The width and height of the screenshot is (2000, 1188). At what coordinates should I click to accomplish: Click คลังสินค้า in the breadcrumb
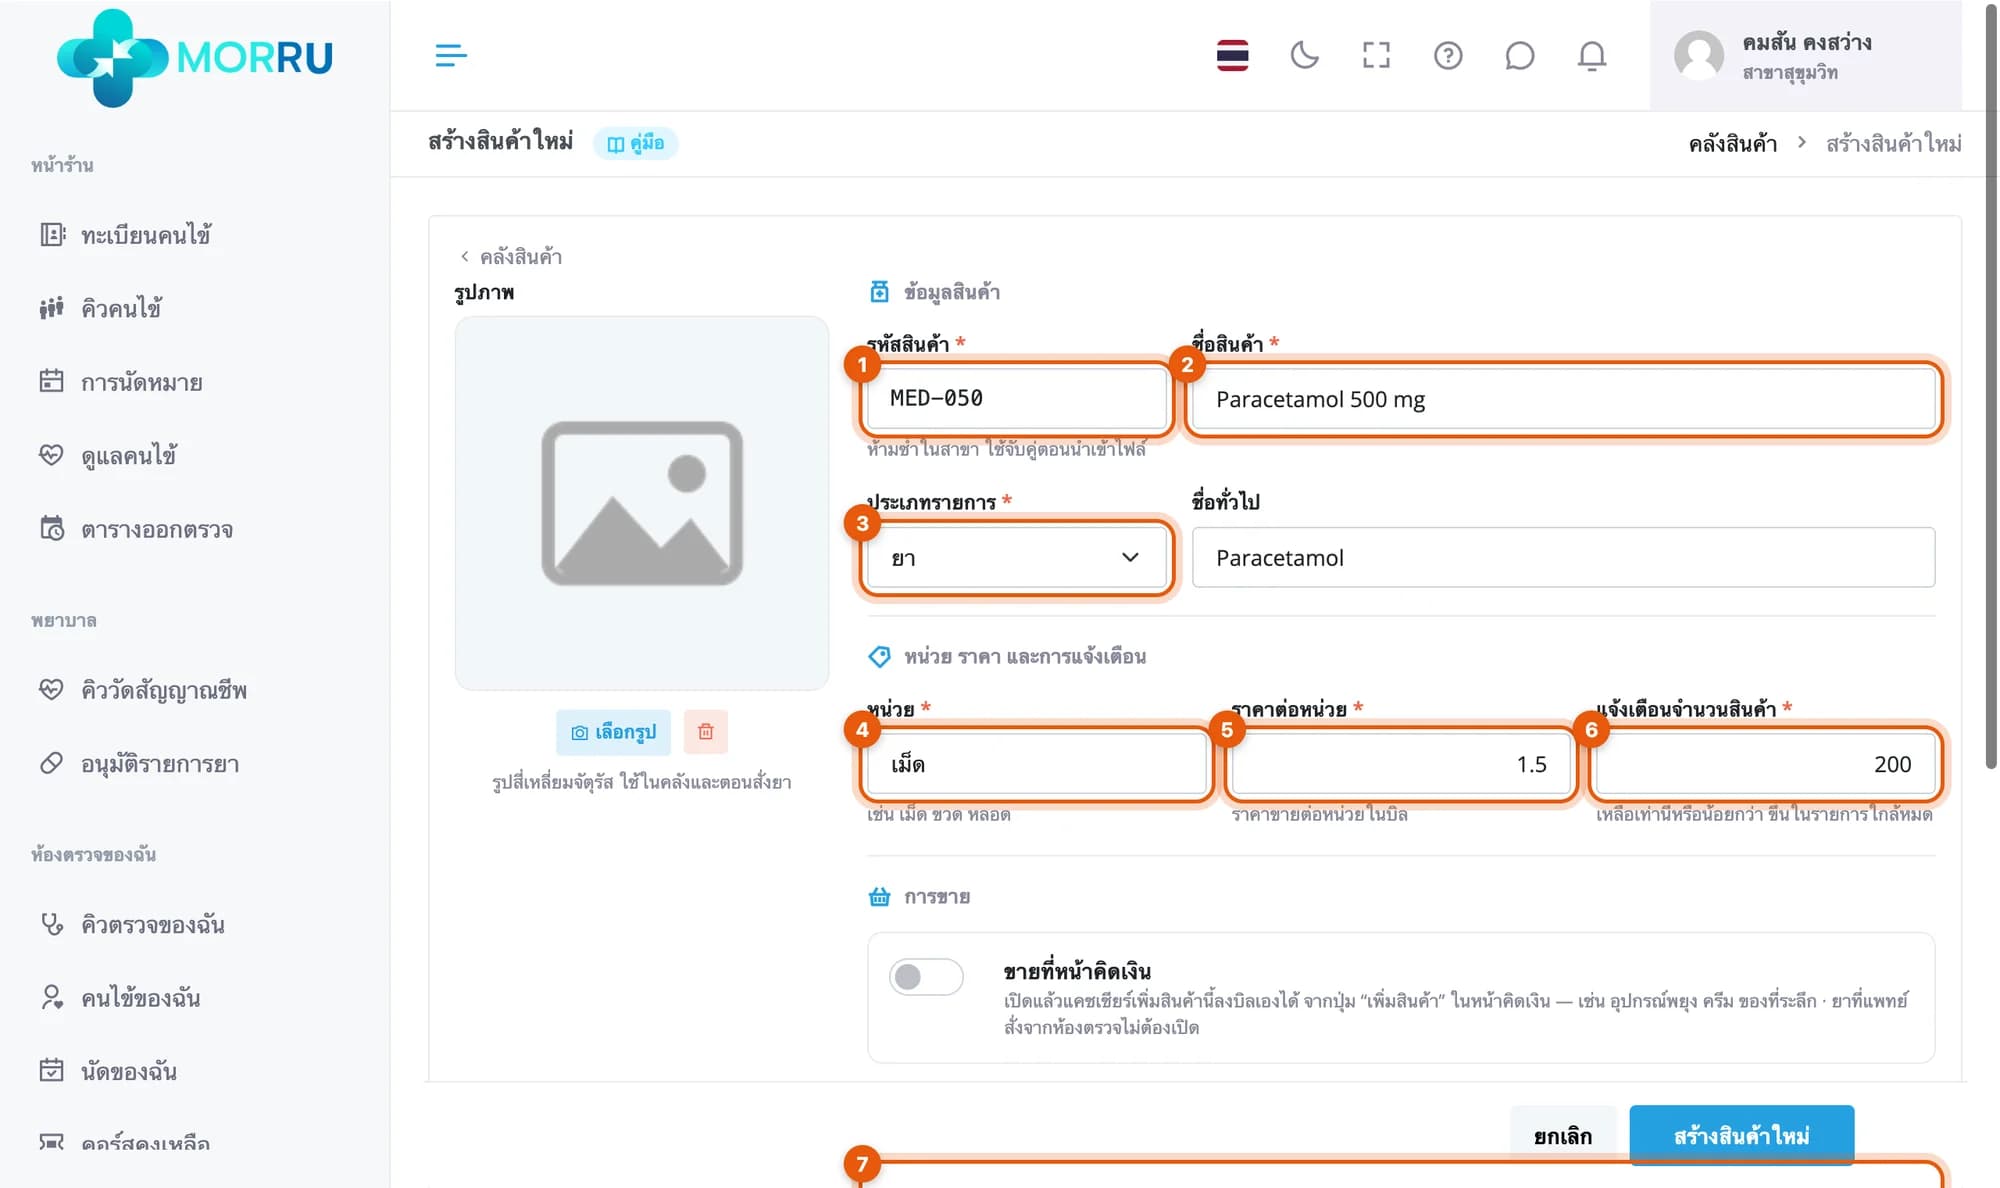1732,144
